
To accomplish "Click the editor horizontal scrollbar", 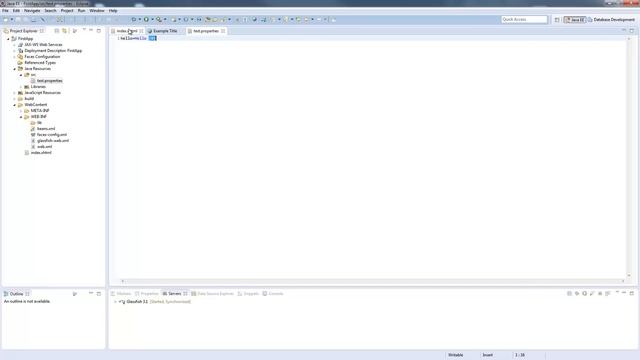I will tap(373, 281).
